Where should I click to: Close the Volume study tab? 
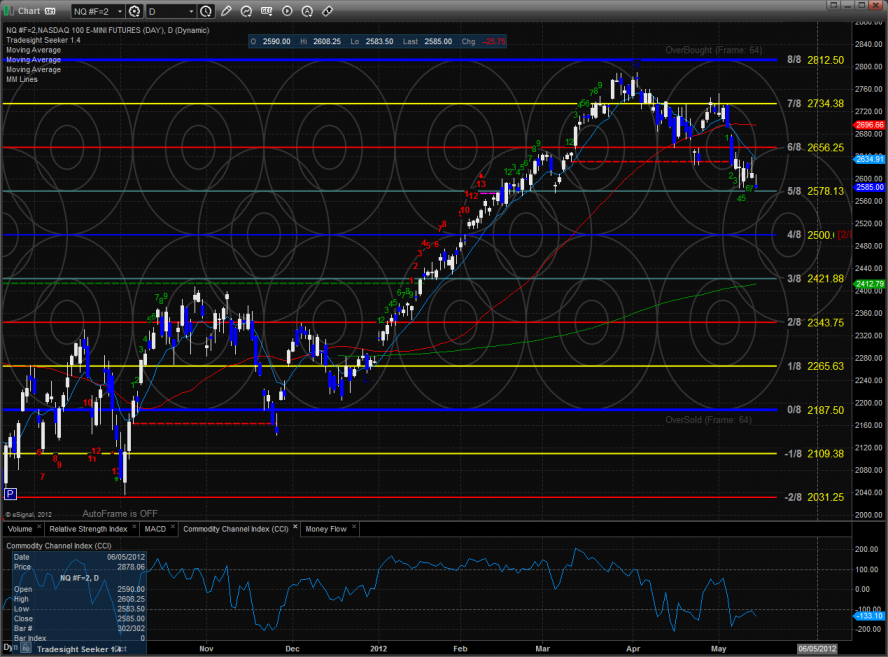40,528
